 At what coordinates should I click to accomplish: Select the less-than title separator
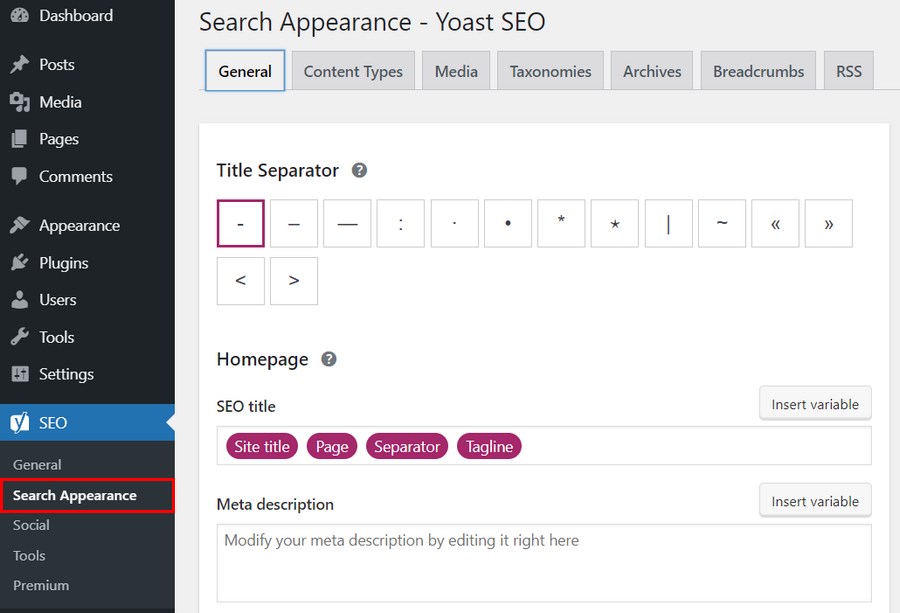240,281
